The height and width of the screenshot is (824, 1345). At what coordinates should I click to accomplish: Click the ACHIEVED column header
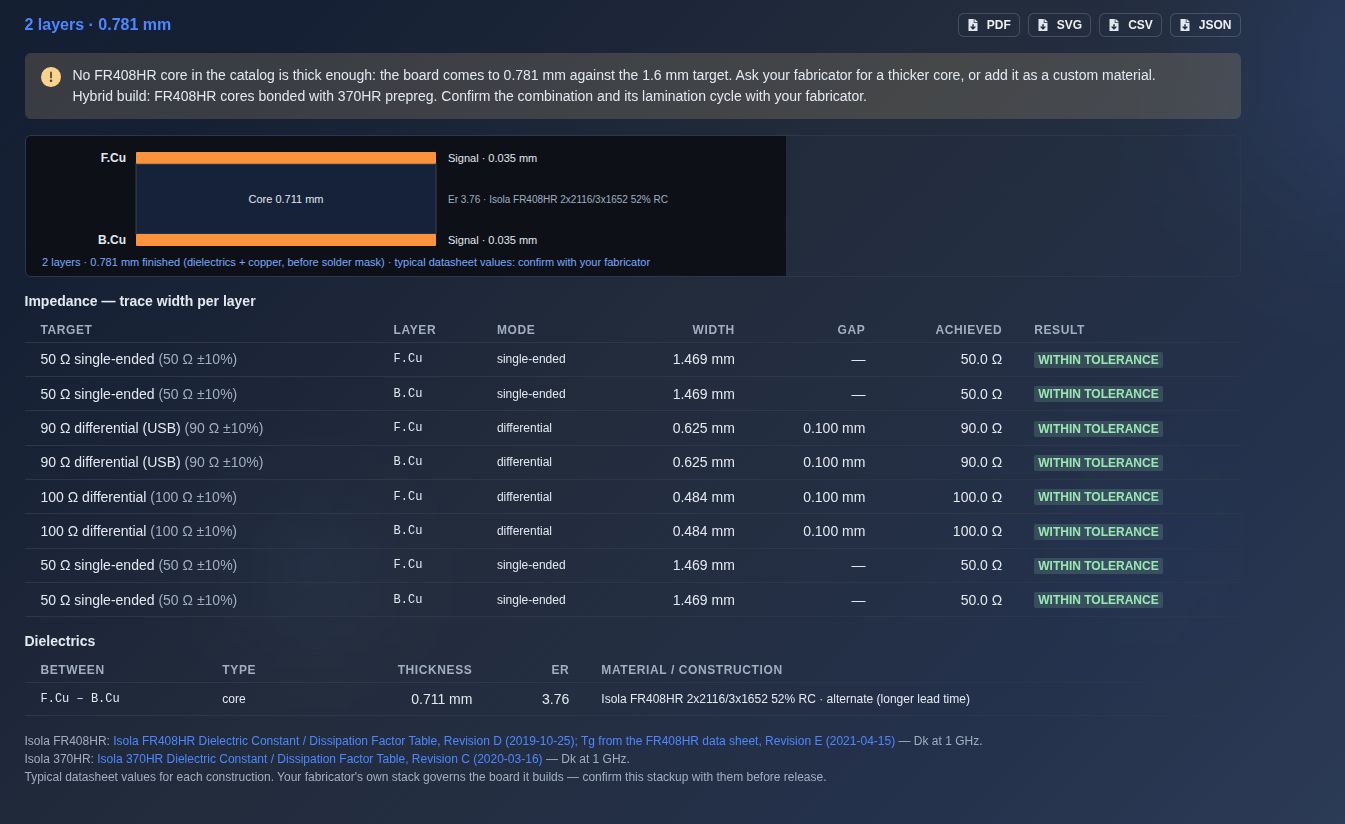pyautogui.click(x=968, y=330)
